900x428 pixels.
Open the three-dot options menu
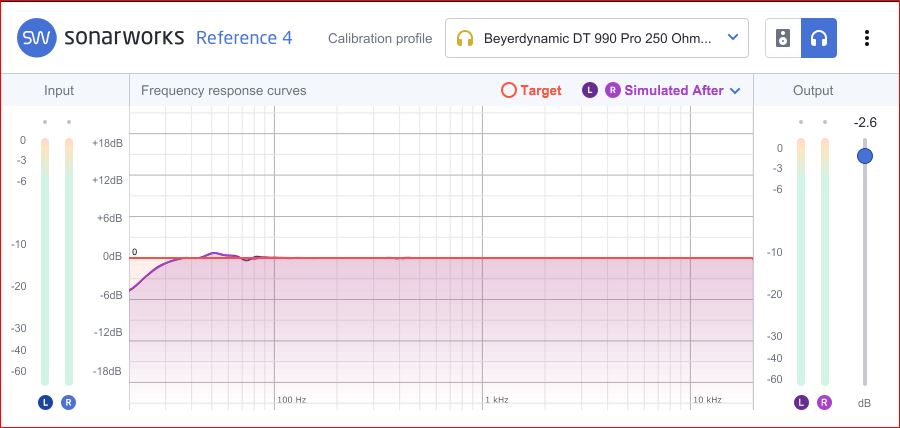(x=867, y=38)
